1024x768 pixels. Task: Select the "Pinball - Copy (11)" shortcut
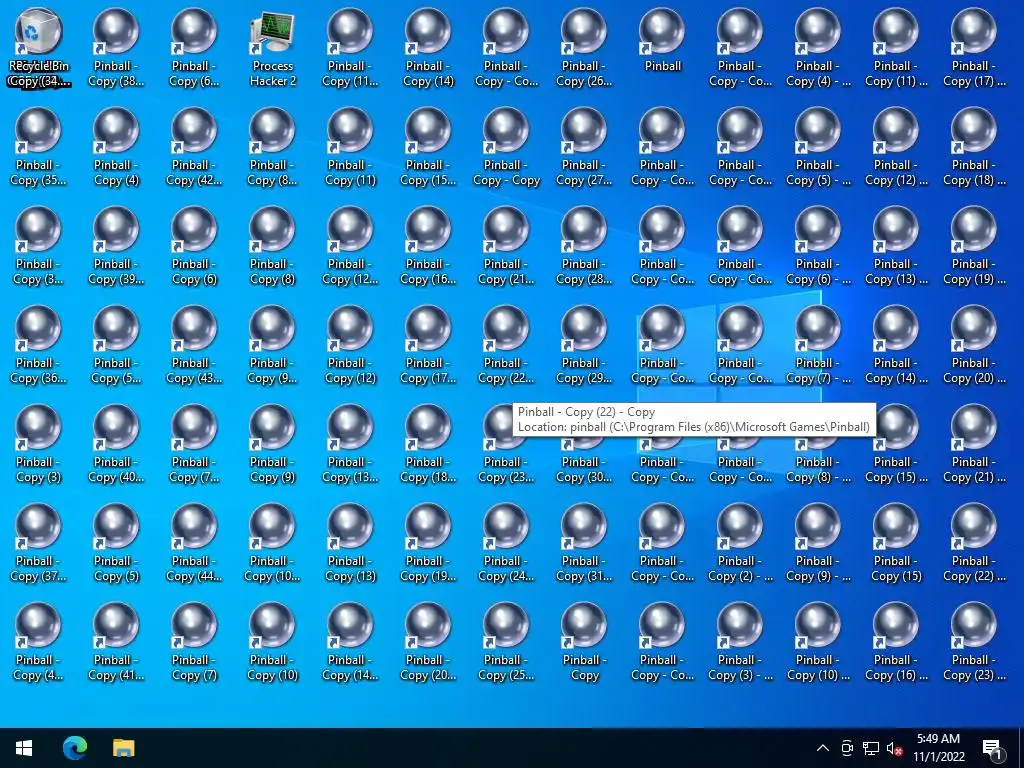[x=350, y=148]
